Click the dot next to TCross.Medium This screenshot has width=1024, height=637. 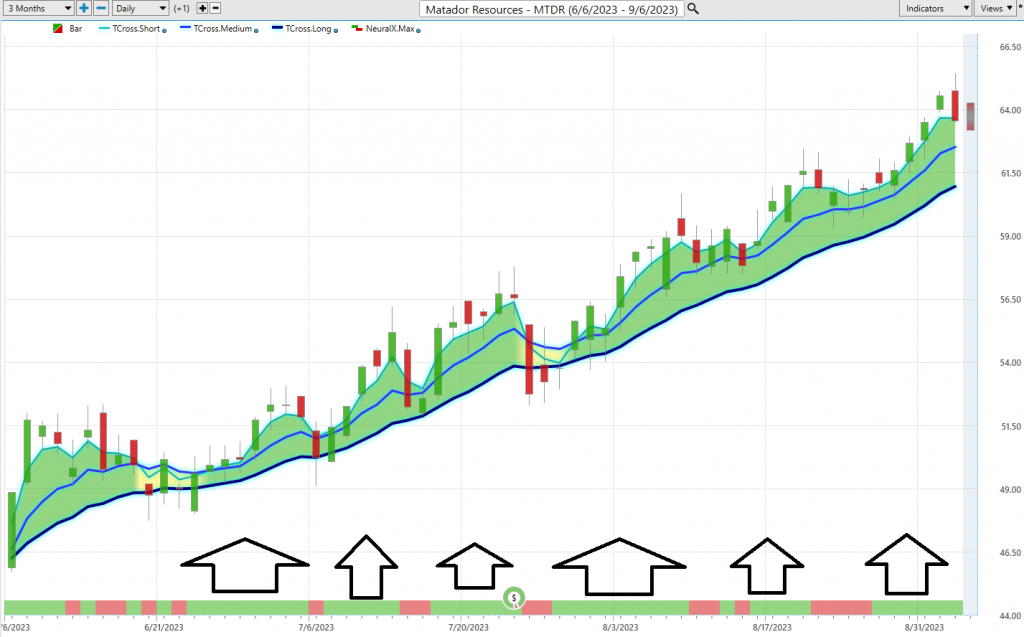256,31
